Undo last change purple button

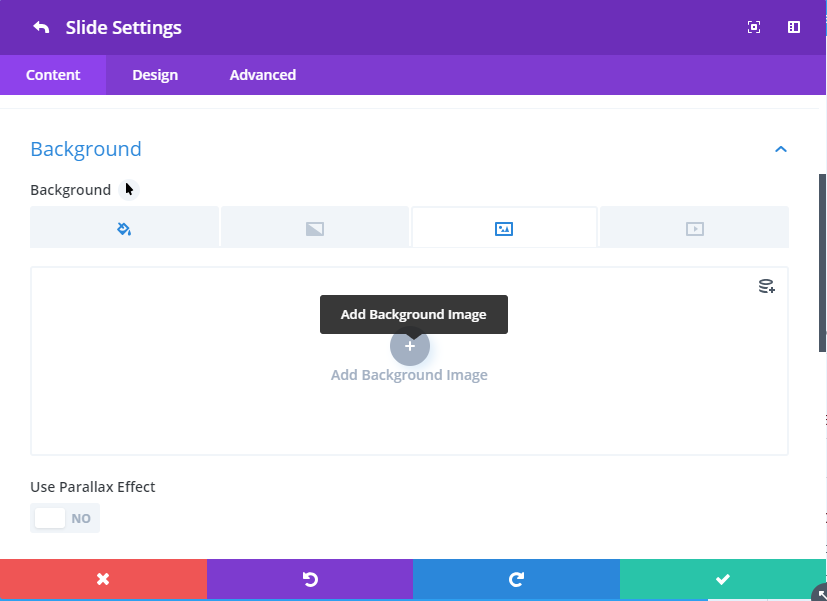310,579
